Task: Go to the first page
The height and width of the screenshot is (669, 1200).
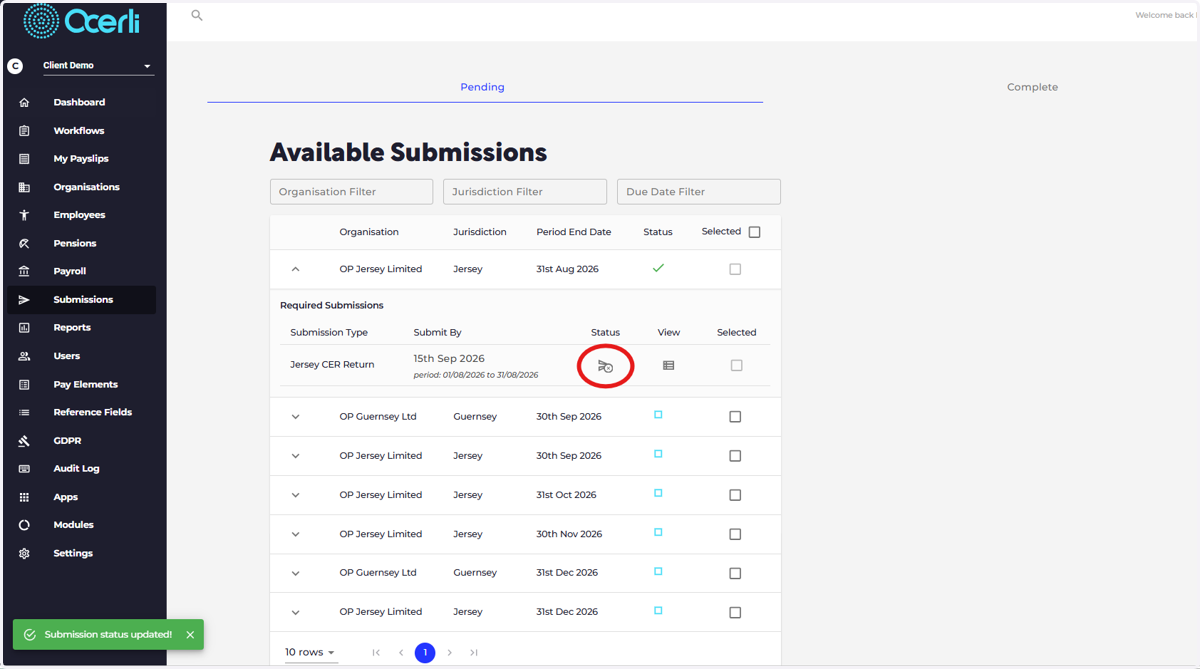Action: (x=376, y=653)
